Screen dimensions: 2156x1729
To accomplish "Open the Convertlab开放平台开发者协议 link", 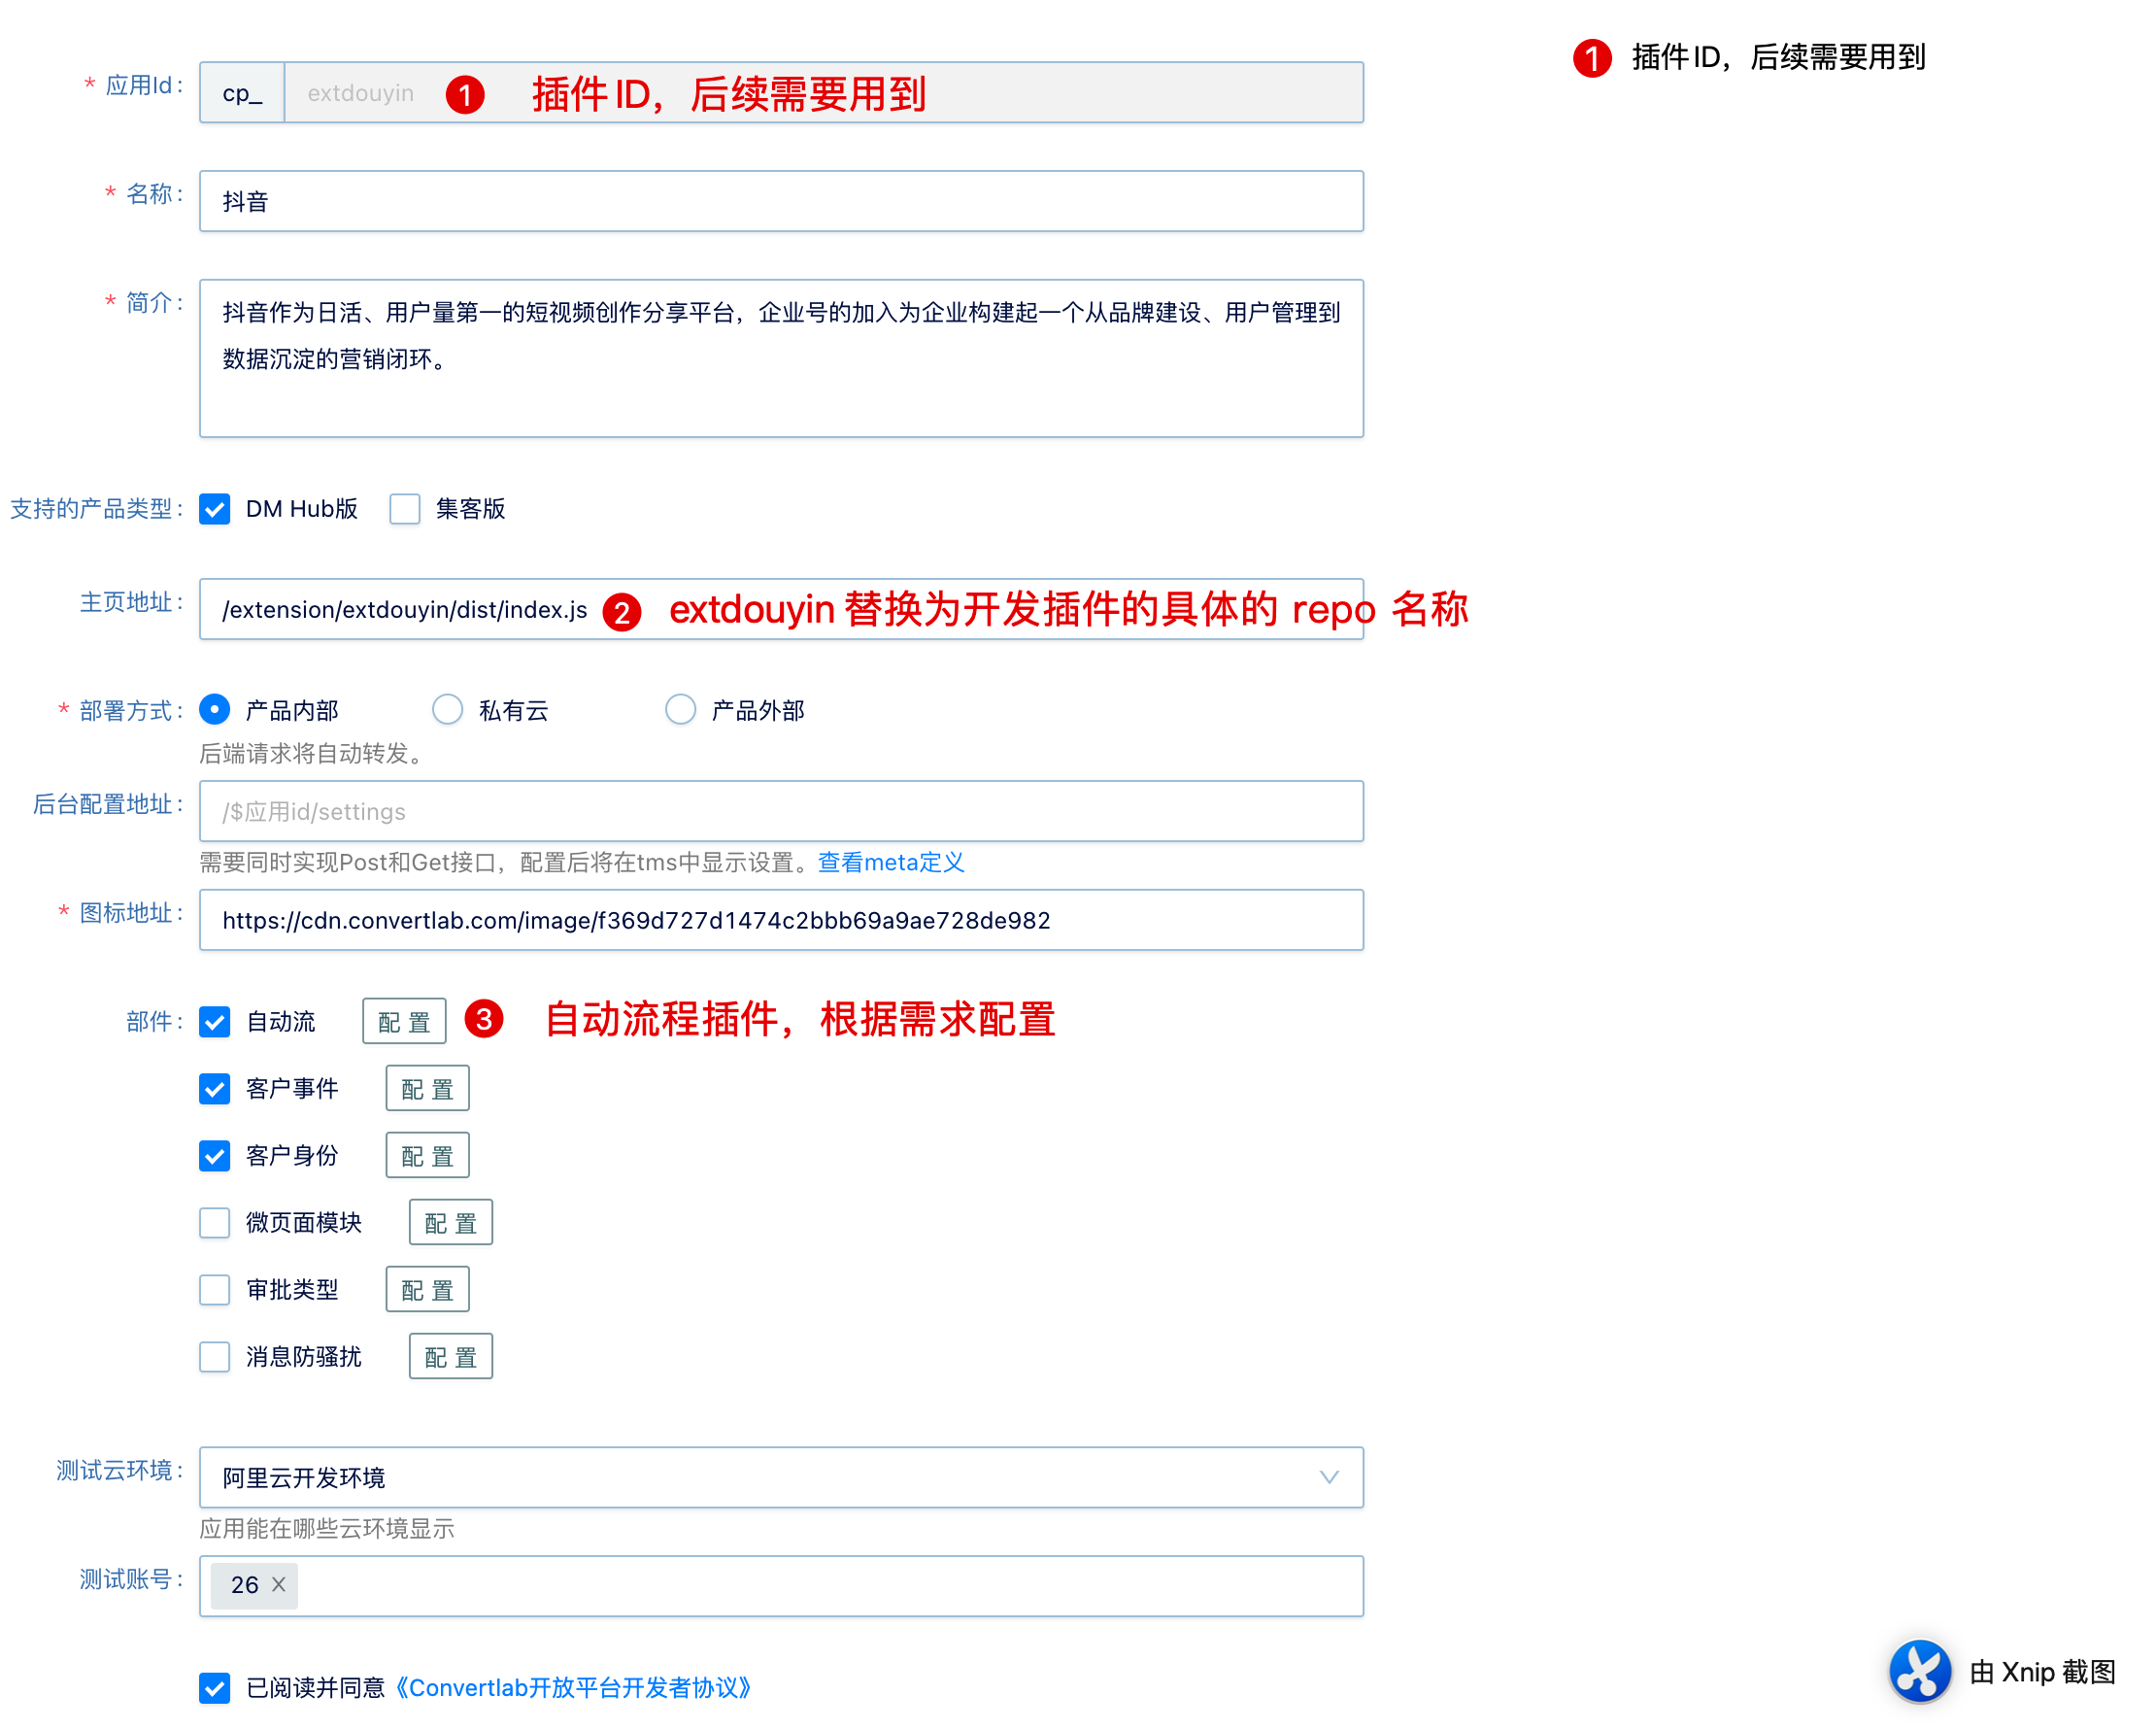I will (574, 1687).
